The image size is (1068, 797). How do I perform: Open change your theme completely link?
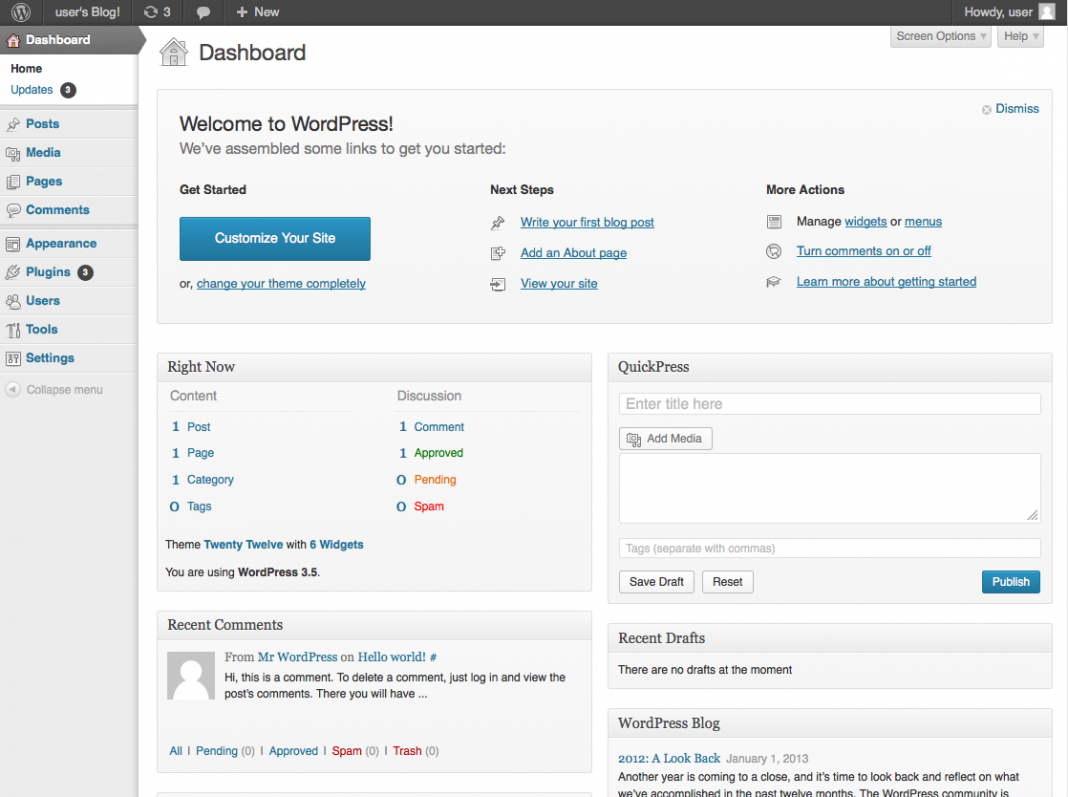pos(281,283)
